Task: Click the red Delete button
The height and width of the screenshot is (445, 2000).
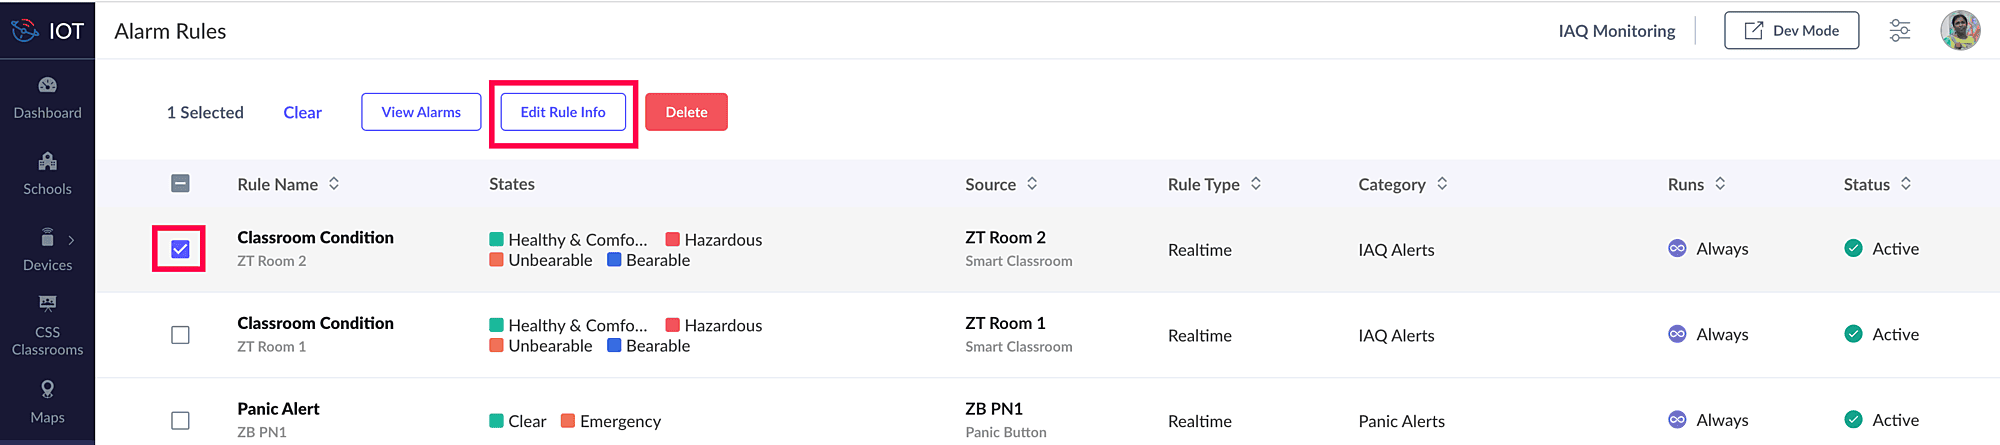Action: click(x=686, y=112)
